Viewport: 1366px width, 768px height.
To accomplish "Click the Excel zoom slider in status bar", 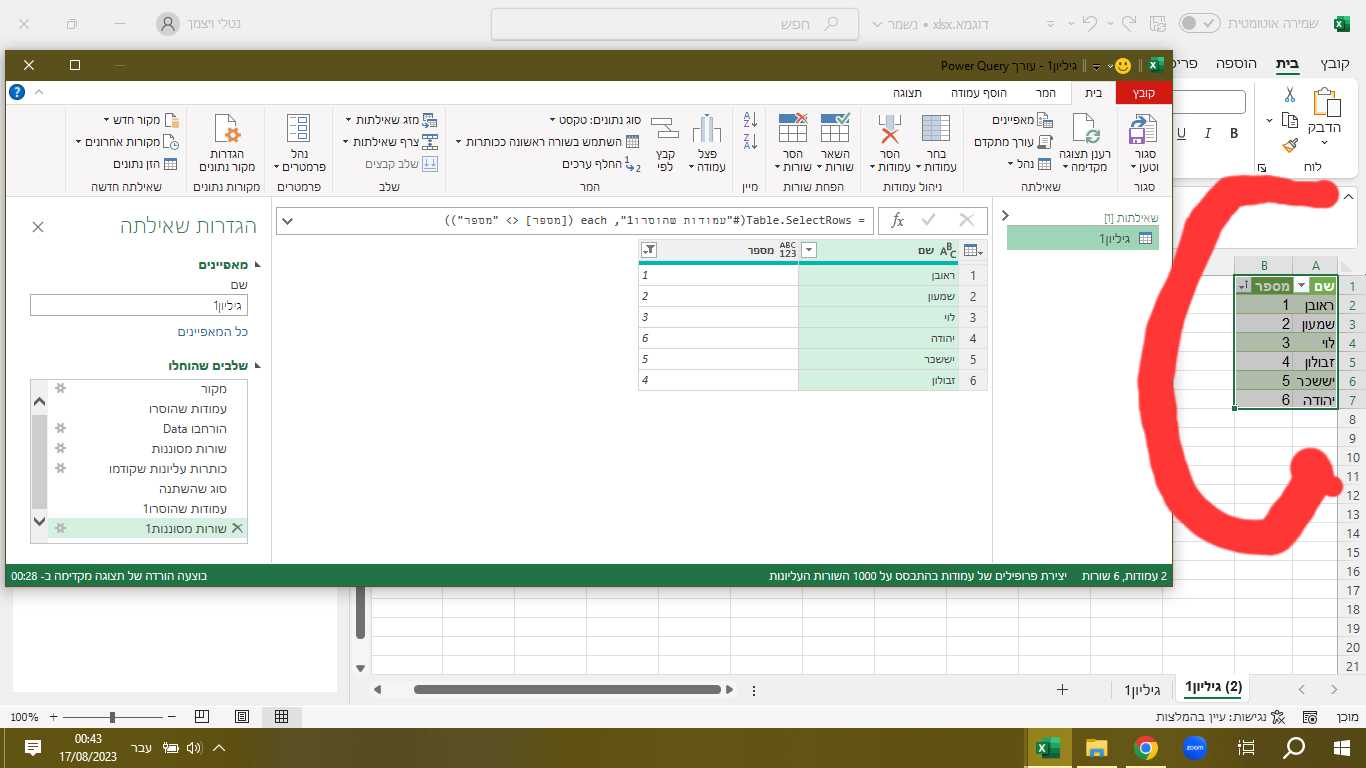I will pyautogui.click(x=112, y=717).
